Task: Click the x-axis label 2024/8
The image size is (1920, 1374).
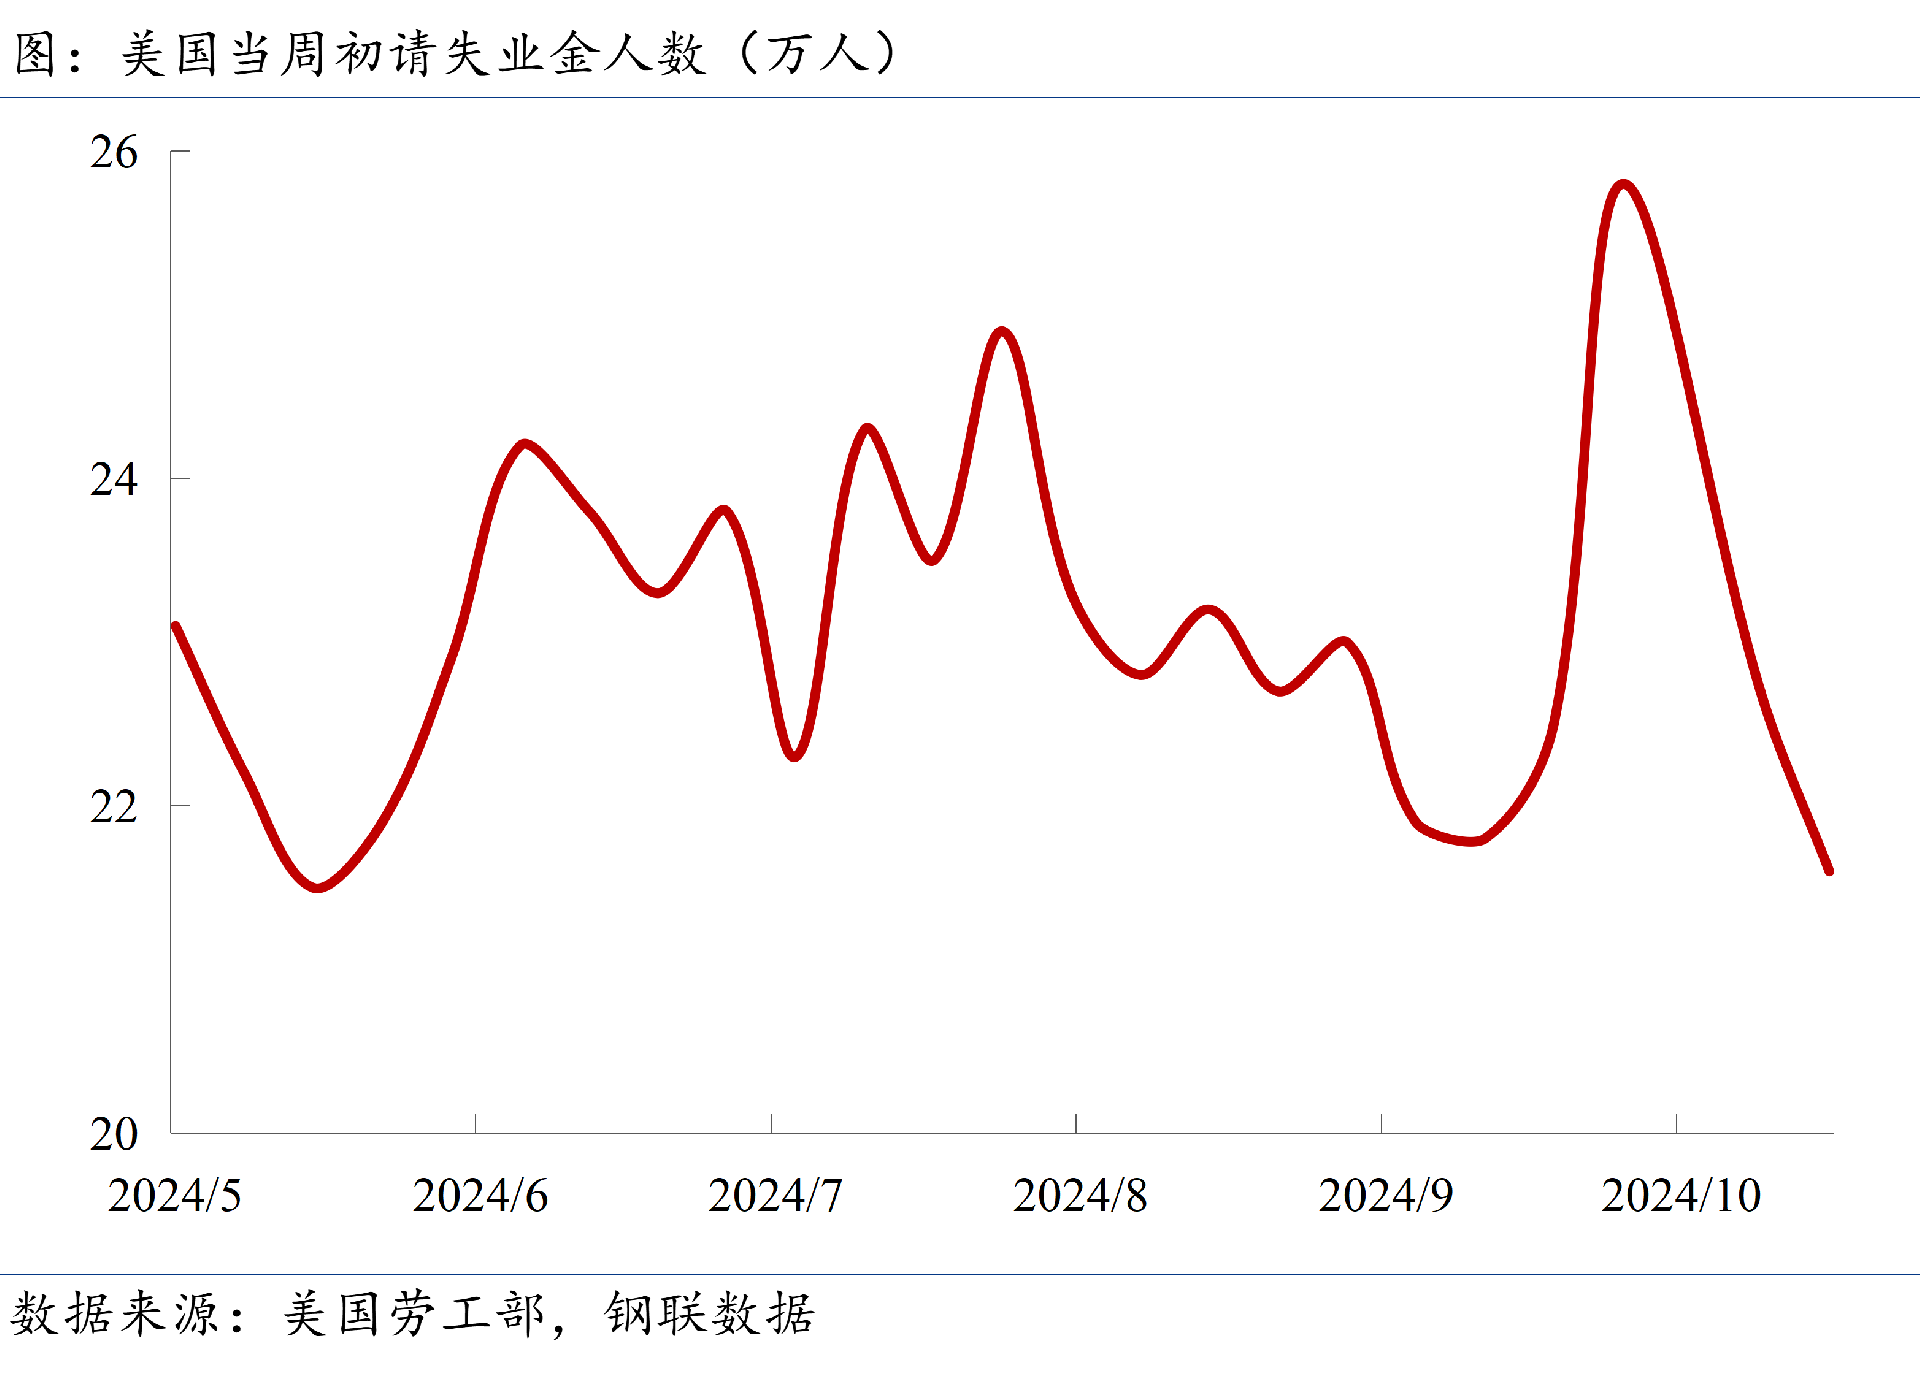Action: click(1080, 1196)
